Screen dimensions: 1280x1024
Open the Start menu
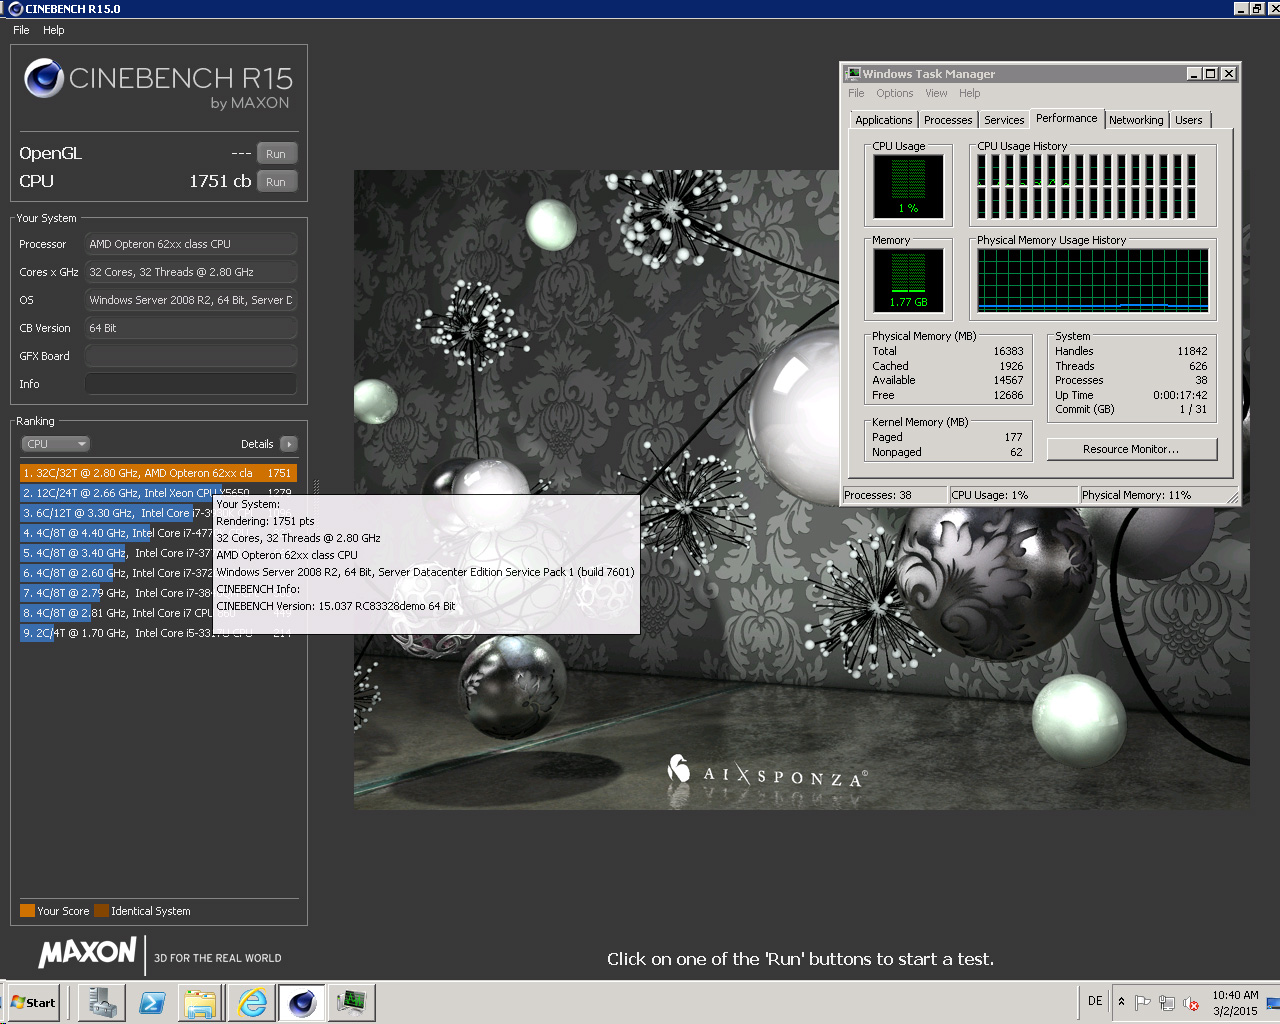33,1002
